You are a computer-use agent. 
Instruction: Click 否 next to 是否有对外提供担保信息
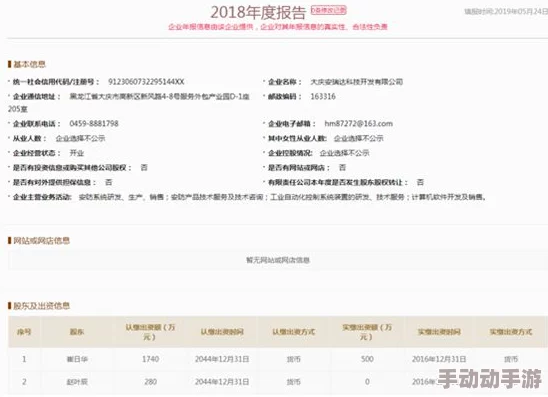109,182
